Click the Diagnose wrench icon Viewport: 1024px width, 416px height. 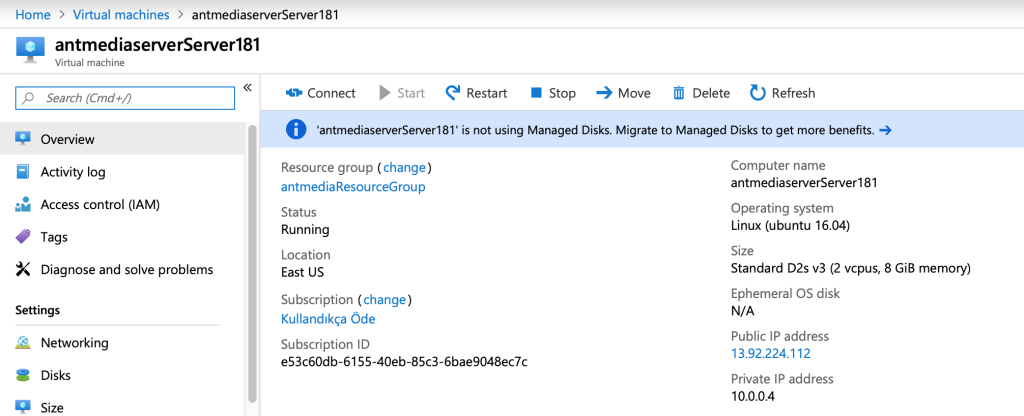click(x=23, y=269)
